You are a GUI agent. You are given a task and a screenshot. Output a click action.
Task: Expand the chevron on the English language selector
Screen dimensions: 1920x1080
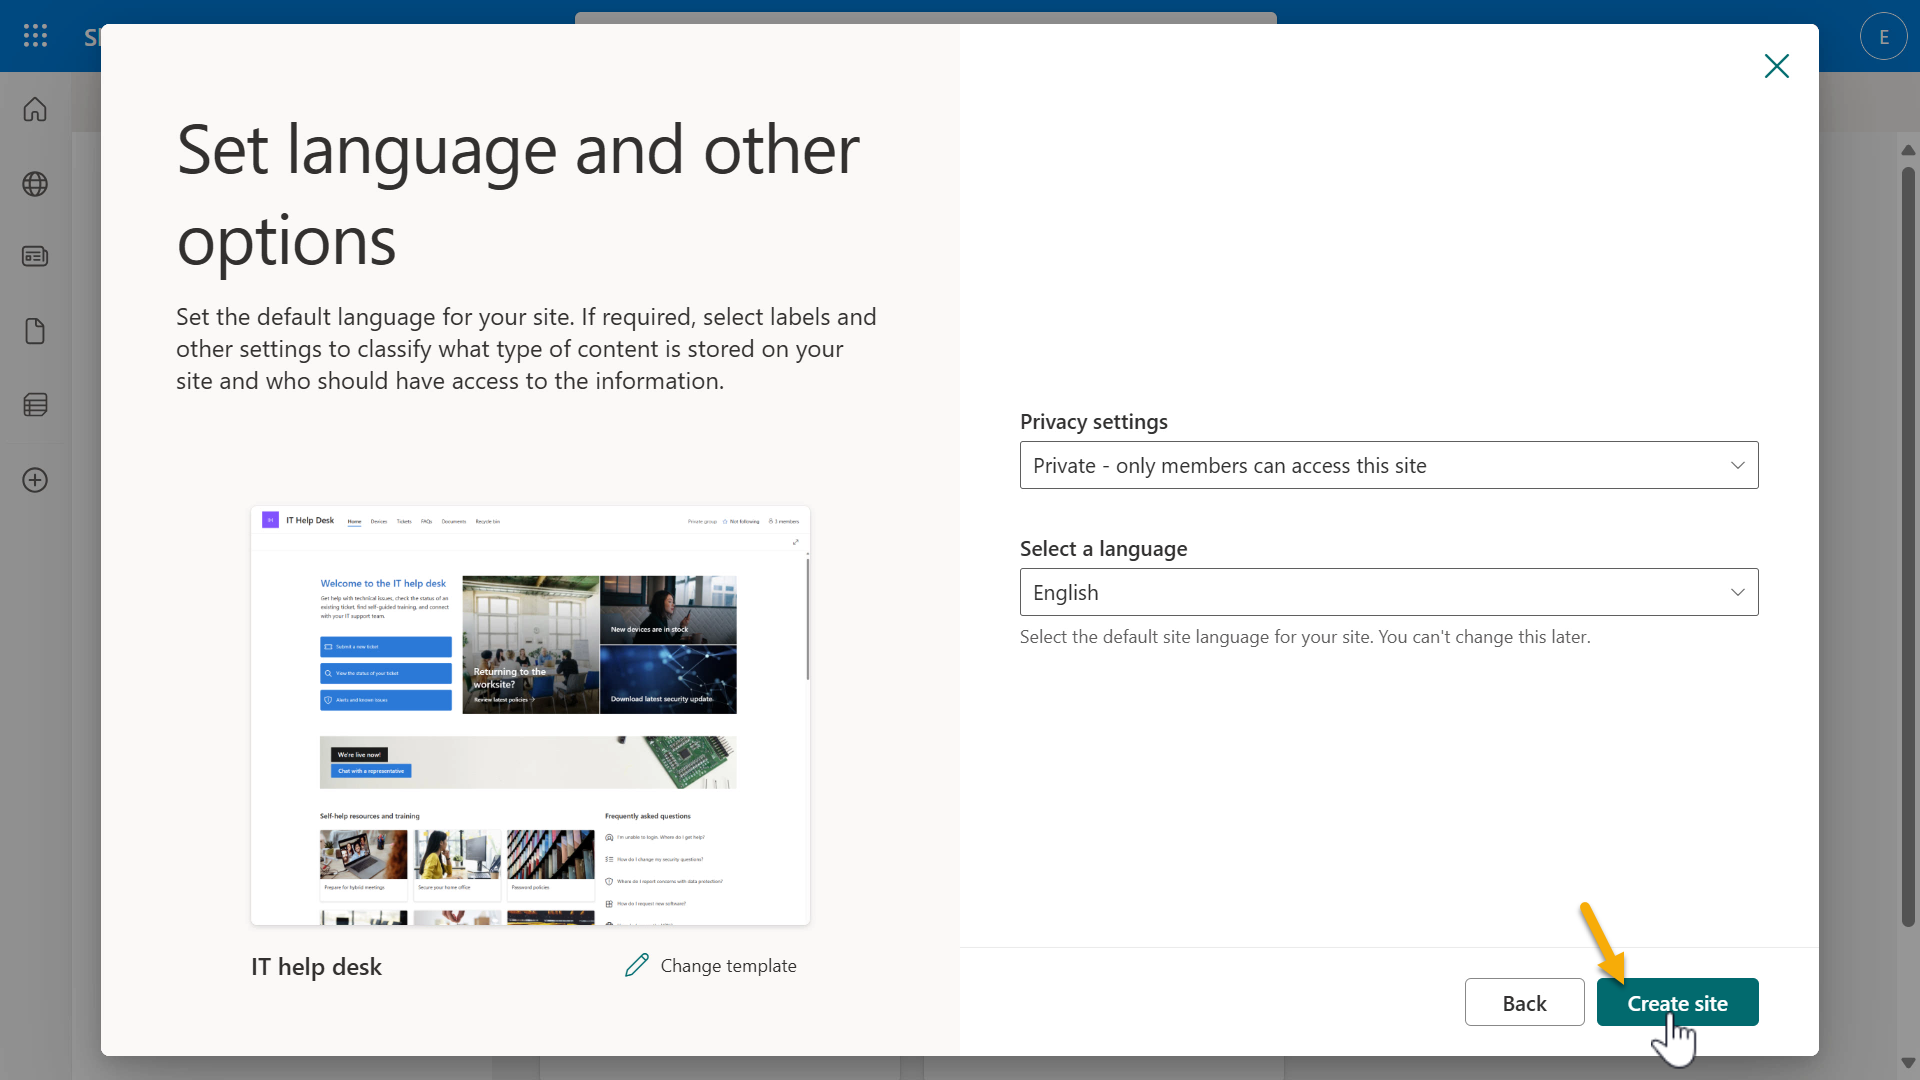(1737, 592)
